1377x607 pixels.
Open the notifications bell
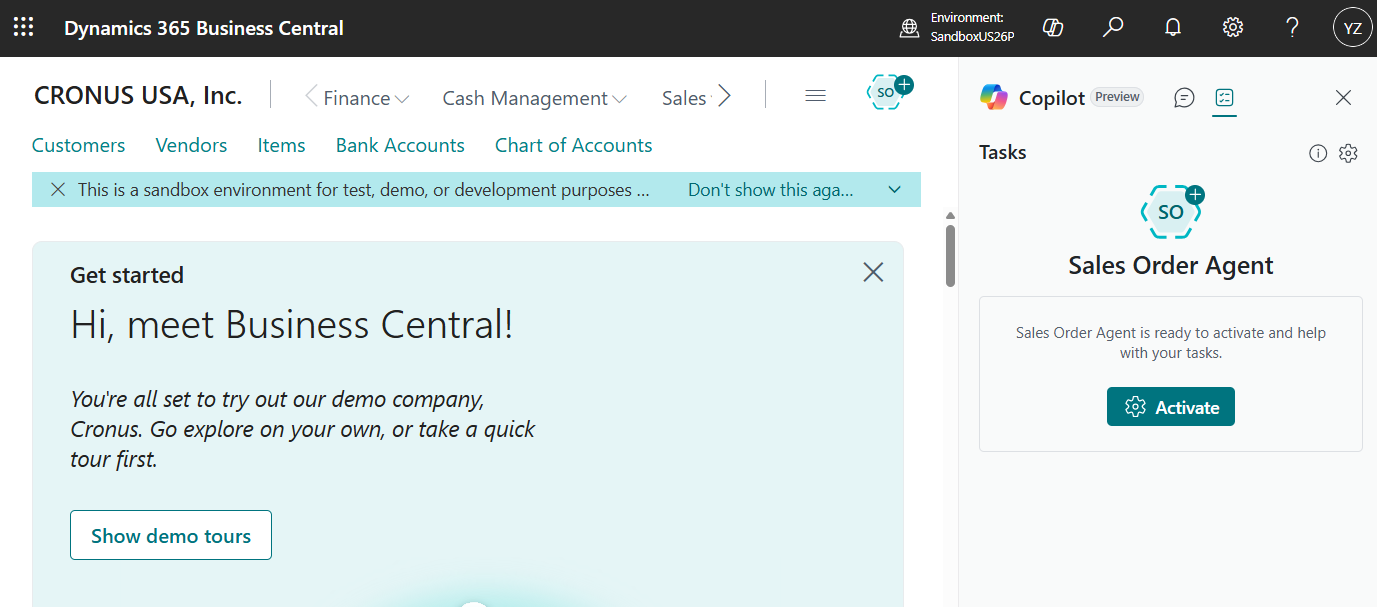click(x=1172, y=27)
